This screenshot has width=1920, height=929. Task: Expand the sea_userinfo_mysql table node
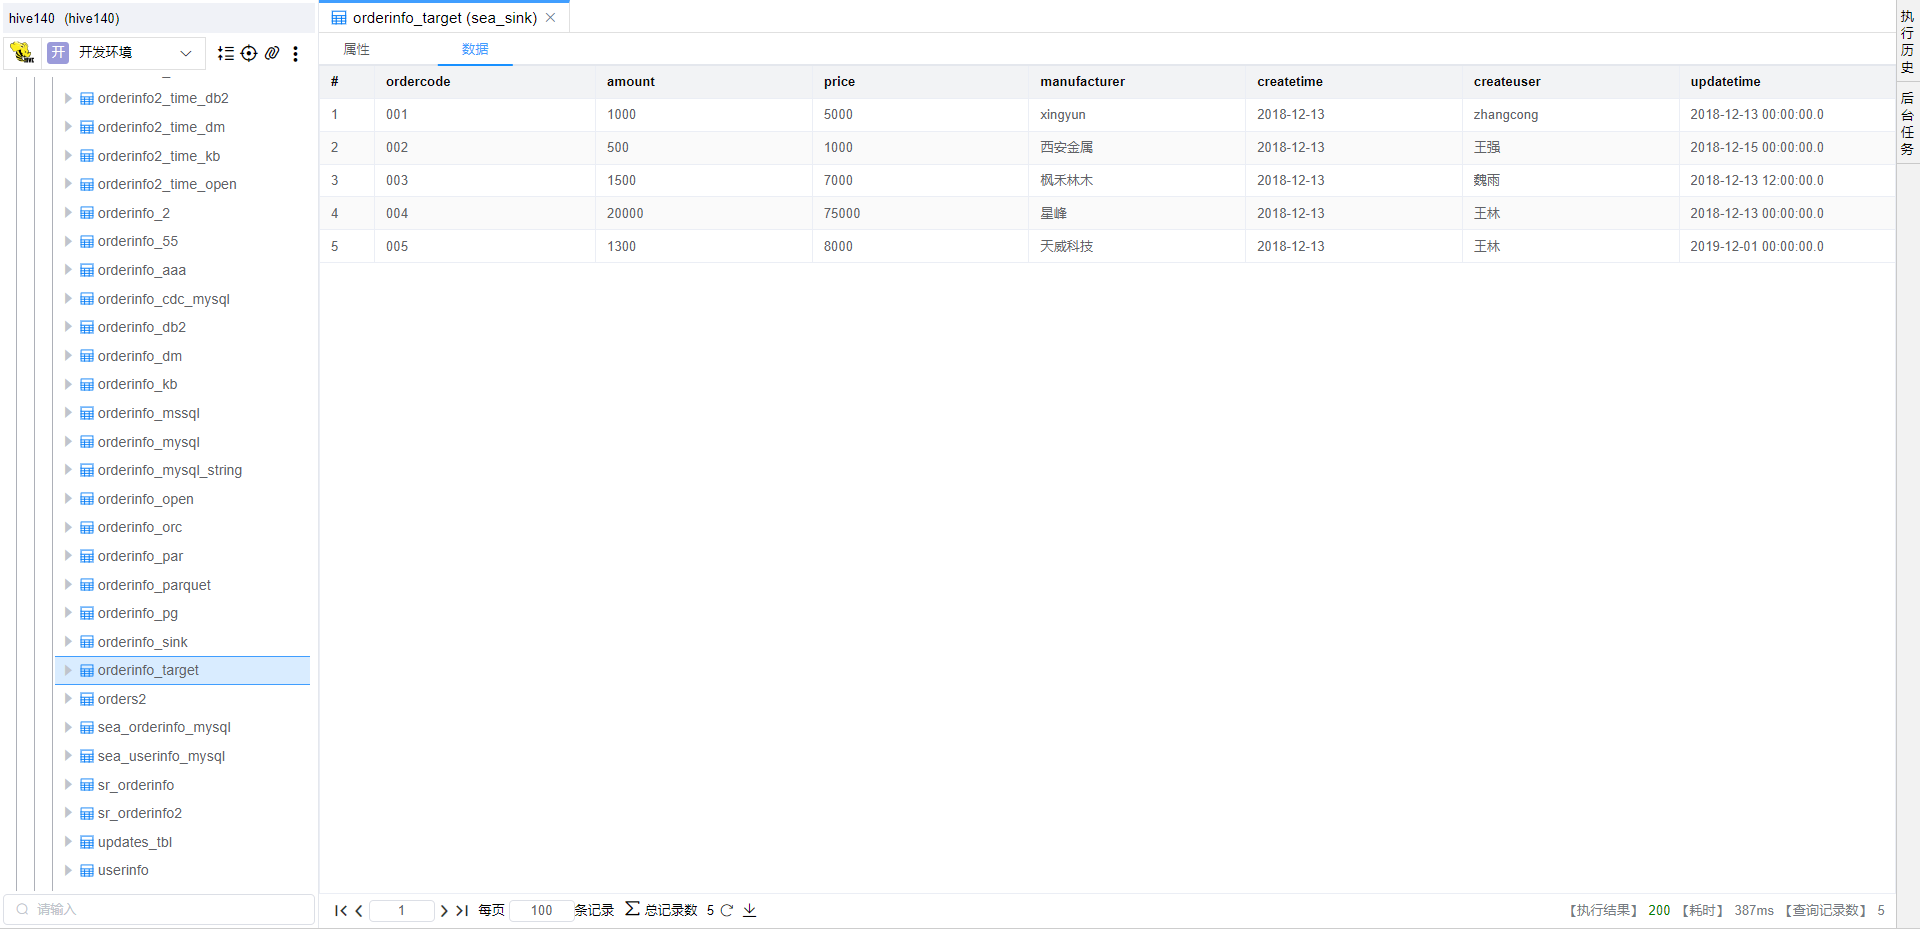(x=68, y=756)
